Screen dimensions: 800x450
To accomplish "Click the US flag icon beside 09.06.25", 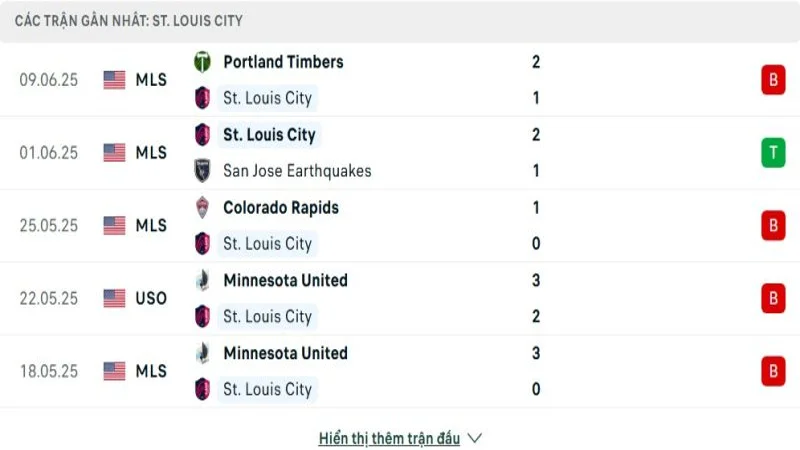I will click(x=114, y=80).
